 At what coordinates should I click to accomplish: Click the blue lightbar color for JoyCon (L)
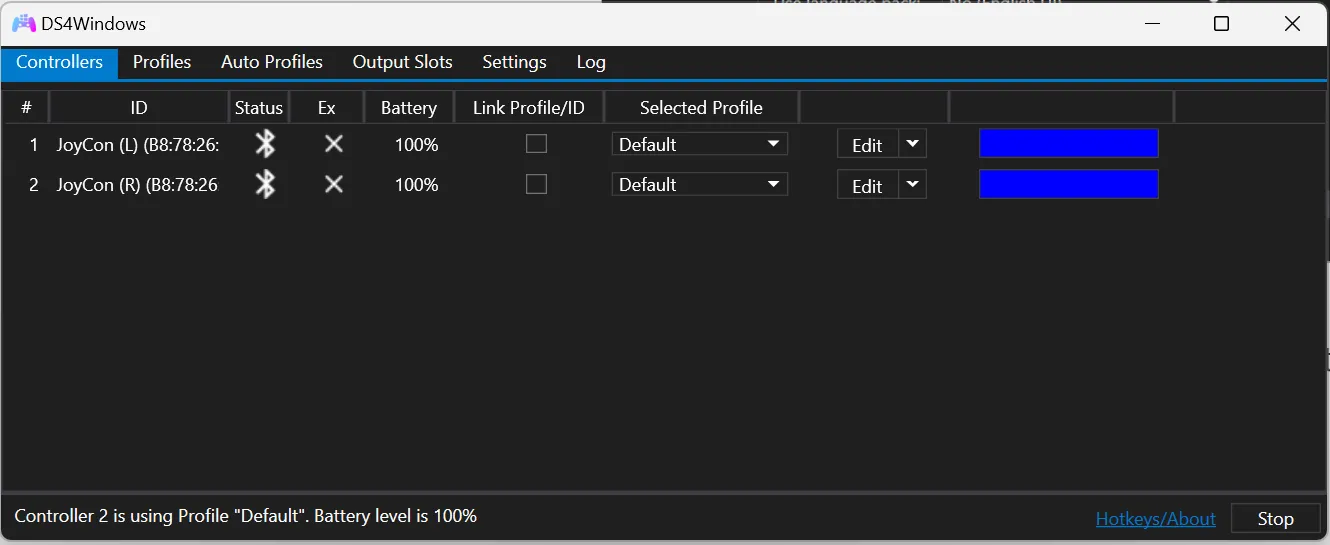[1069, 143]
